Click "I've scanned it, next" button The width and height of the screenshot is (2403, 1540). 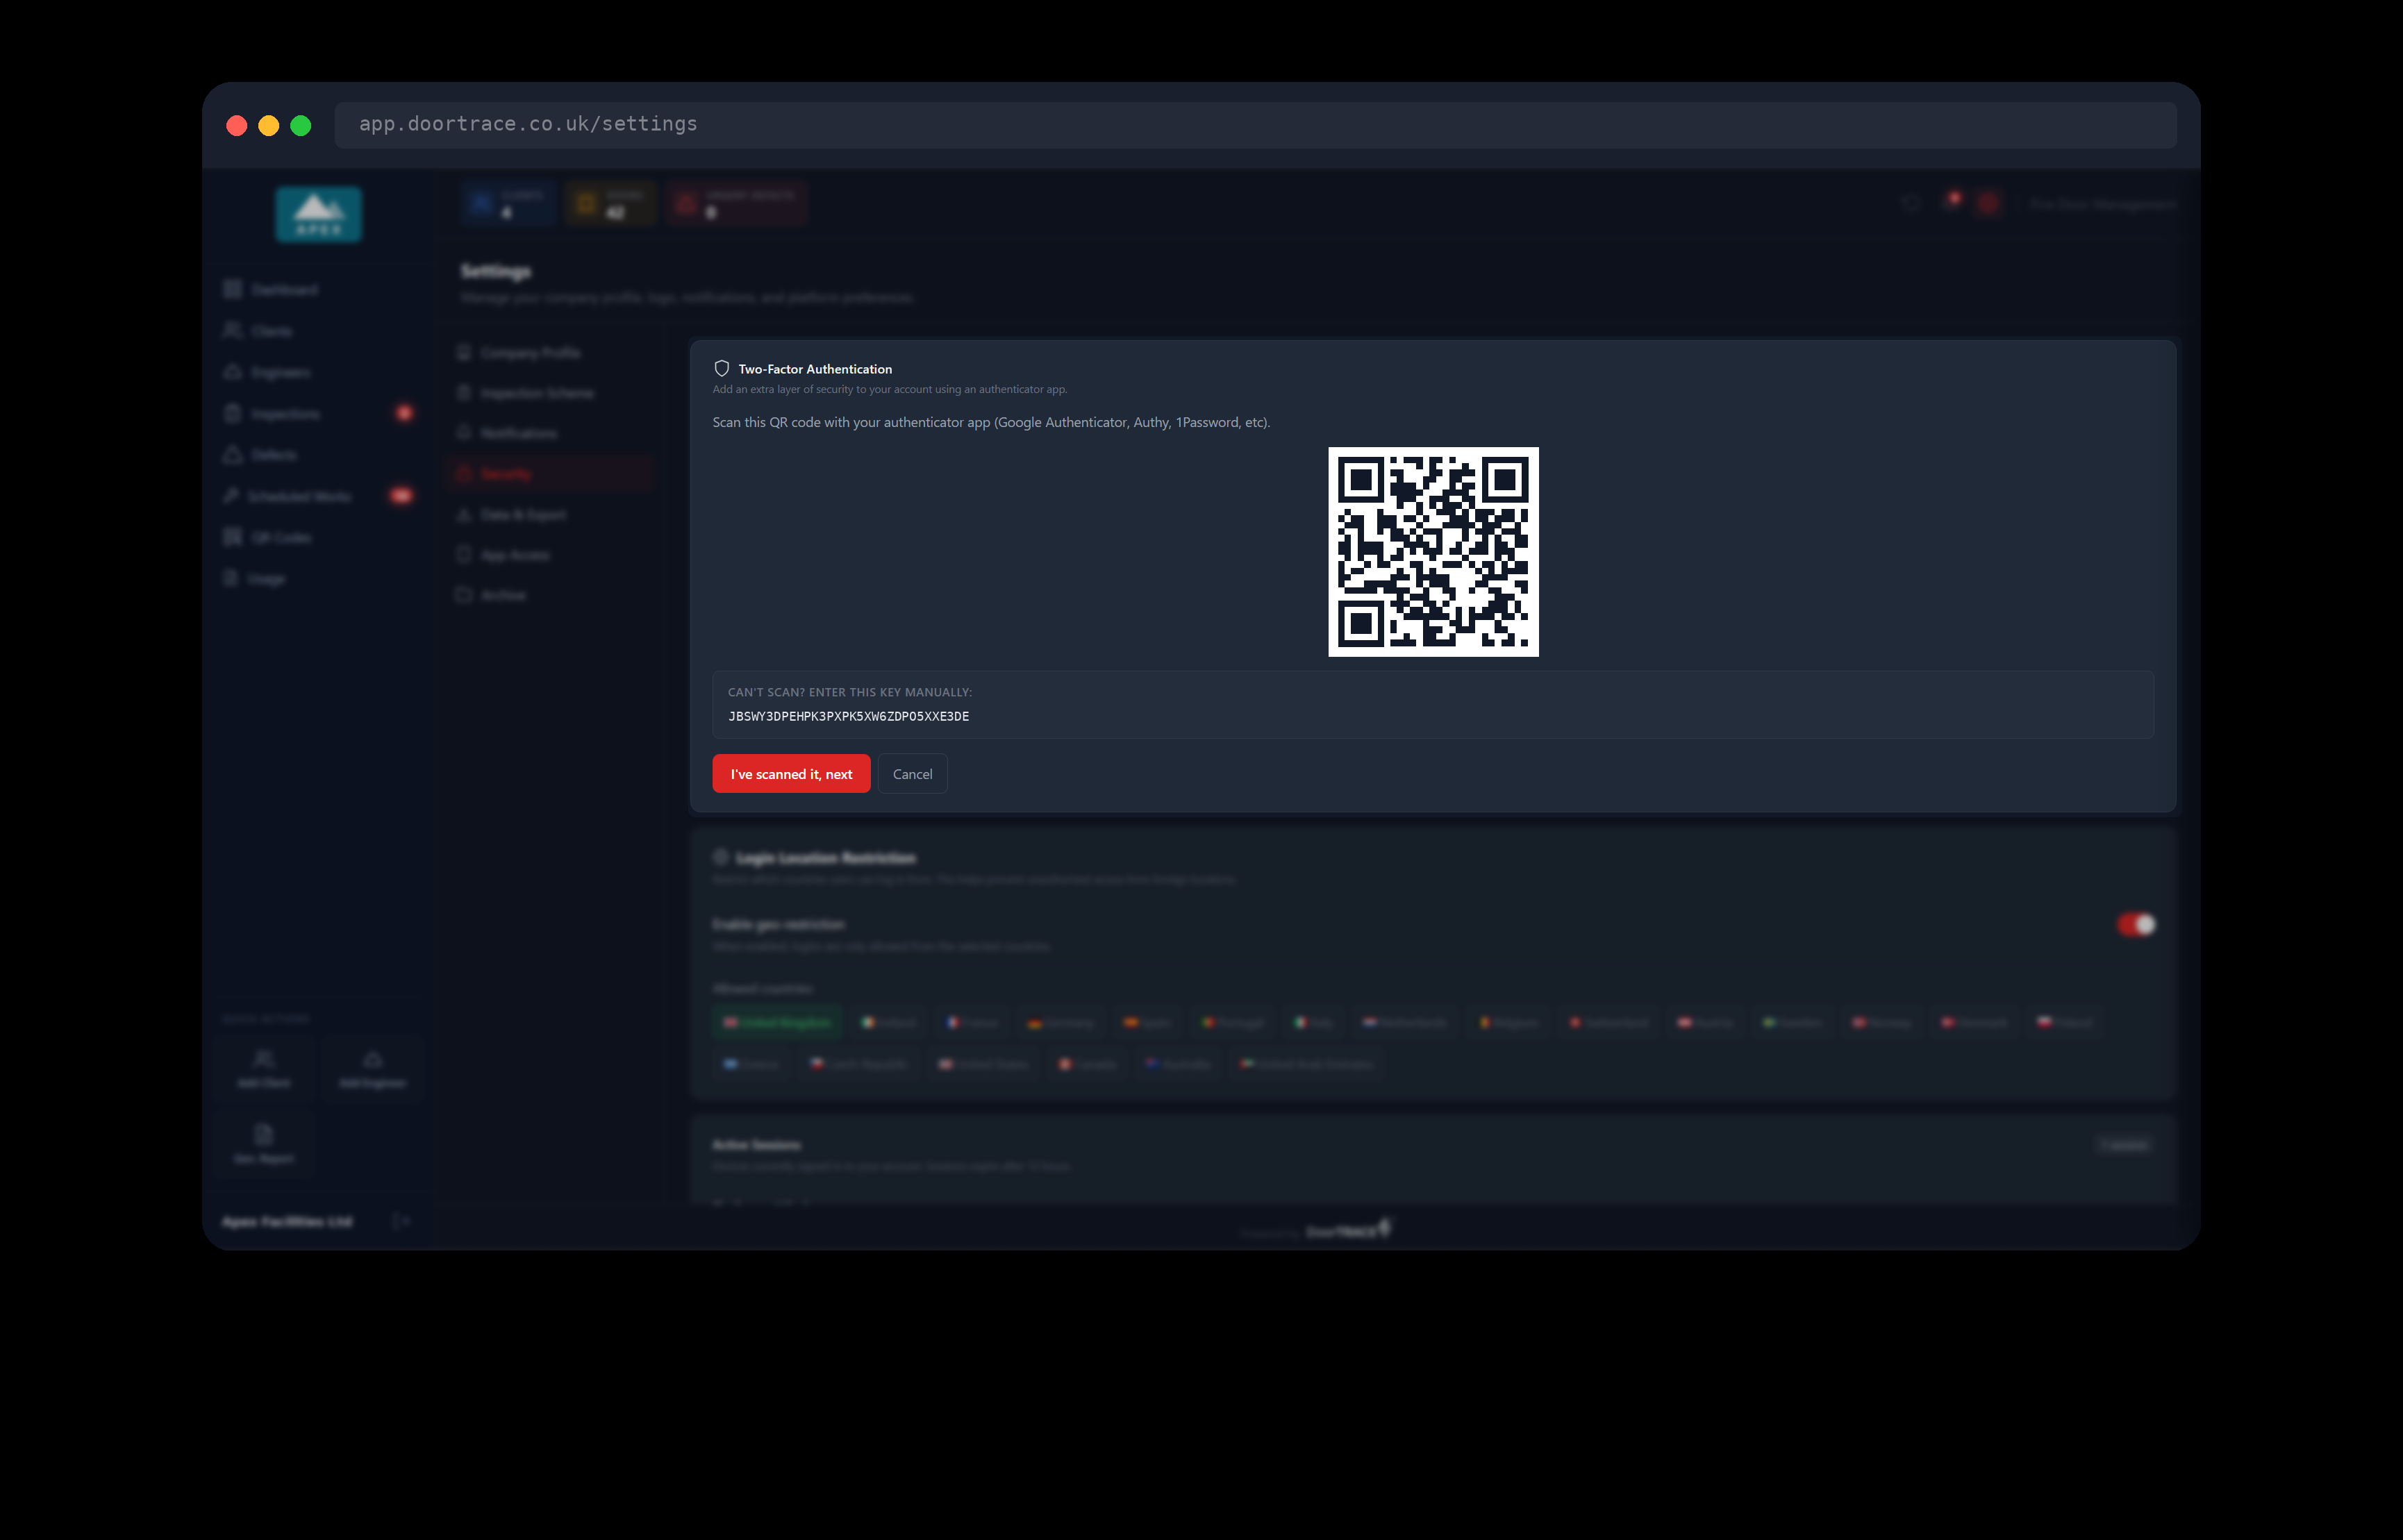(791, 774)
